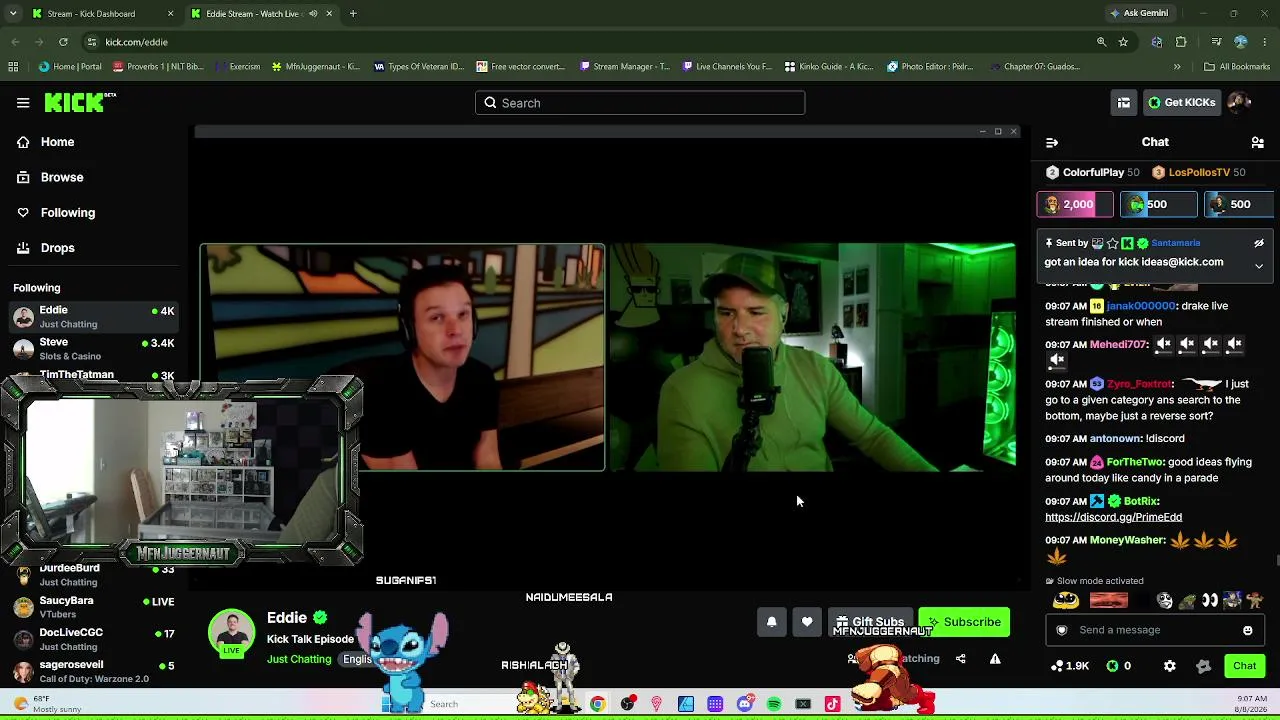Hide the pinned message from Santamaria
The height and width of the screenshot is (720, 1280).
(x=1259, y=243)
